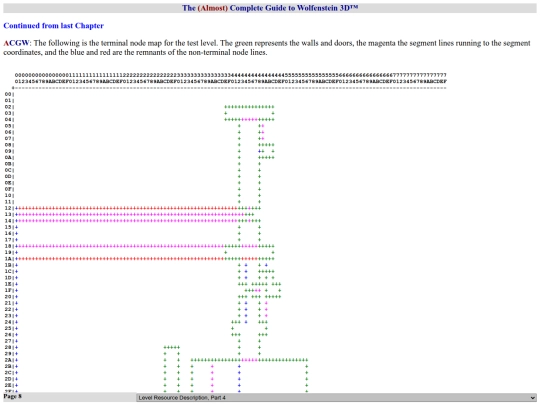Select row label "2A" of the map
Screen dimensions: 540x405
pyautogui.click(x=8, y=360)
